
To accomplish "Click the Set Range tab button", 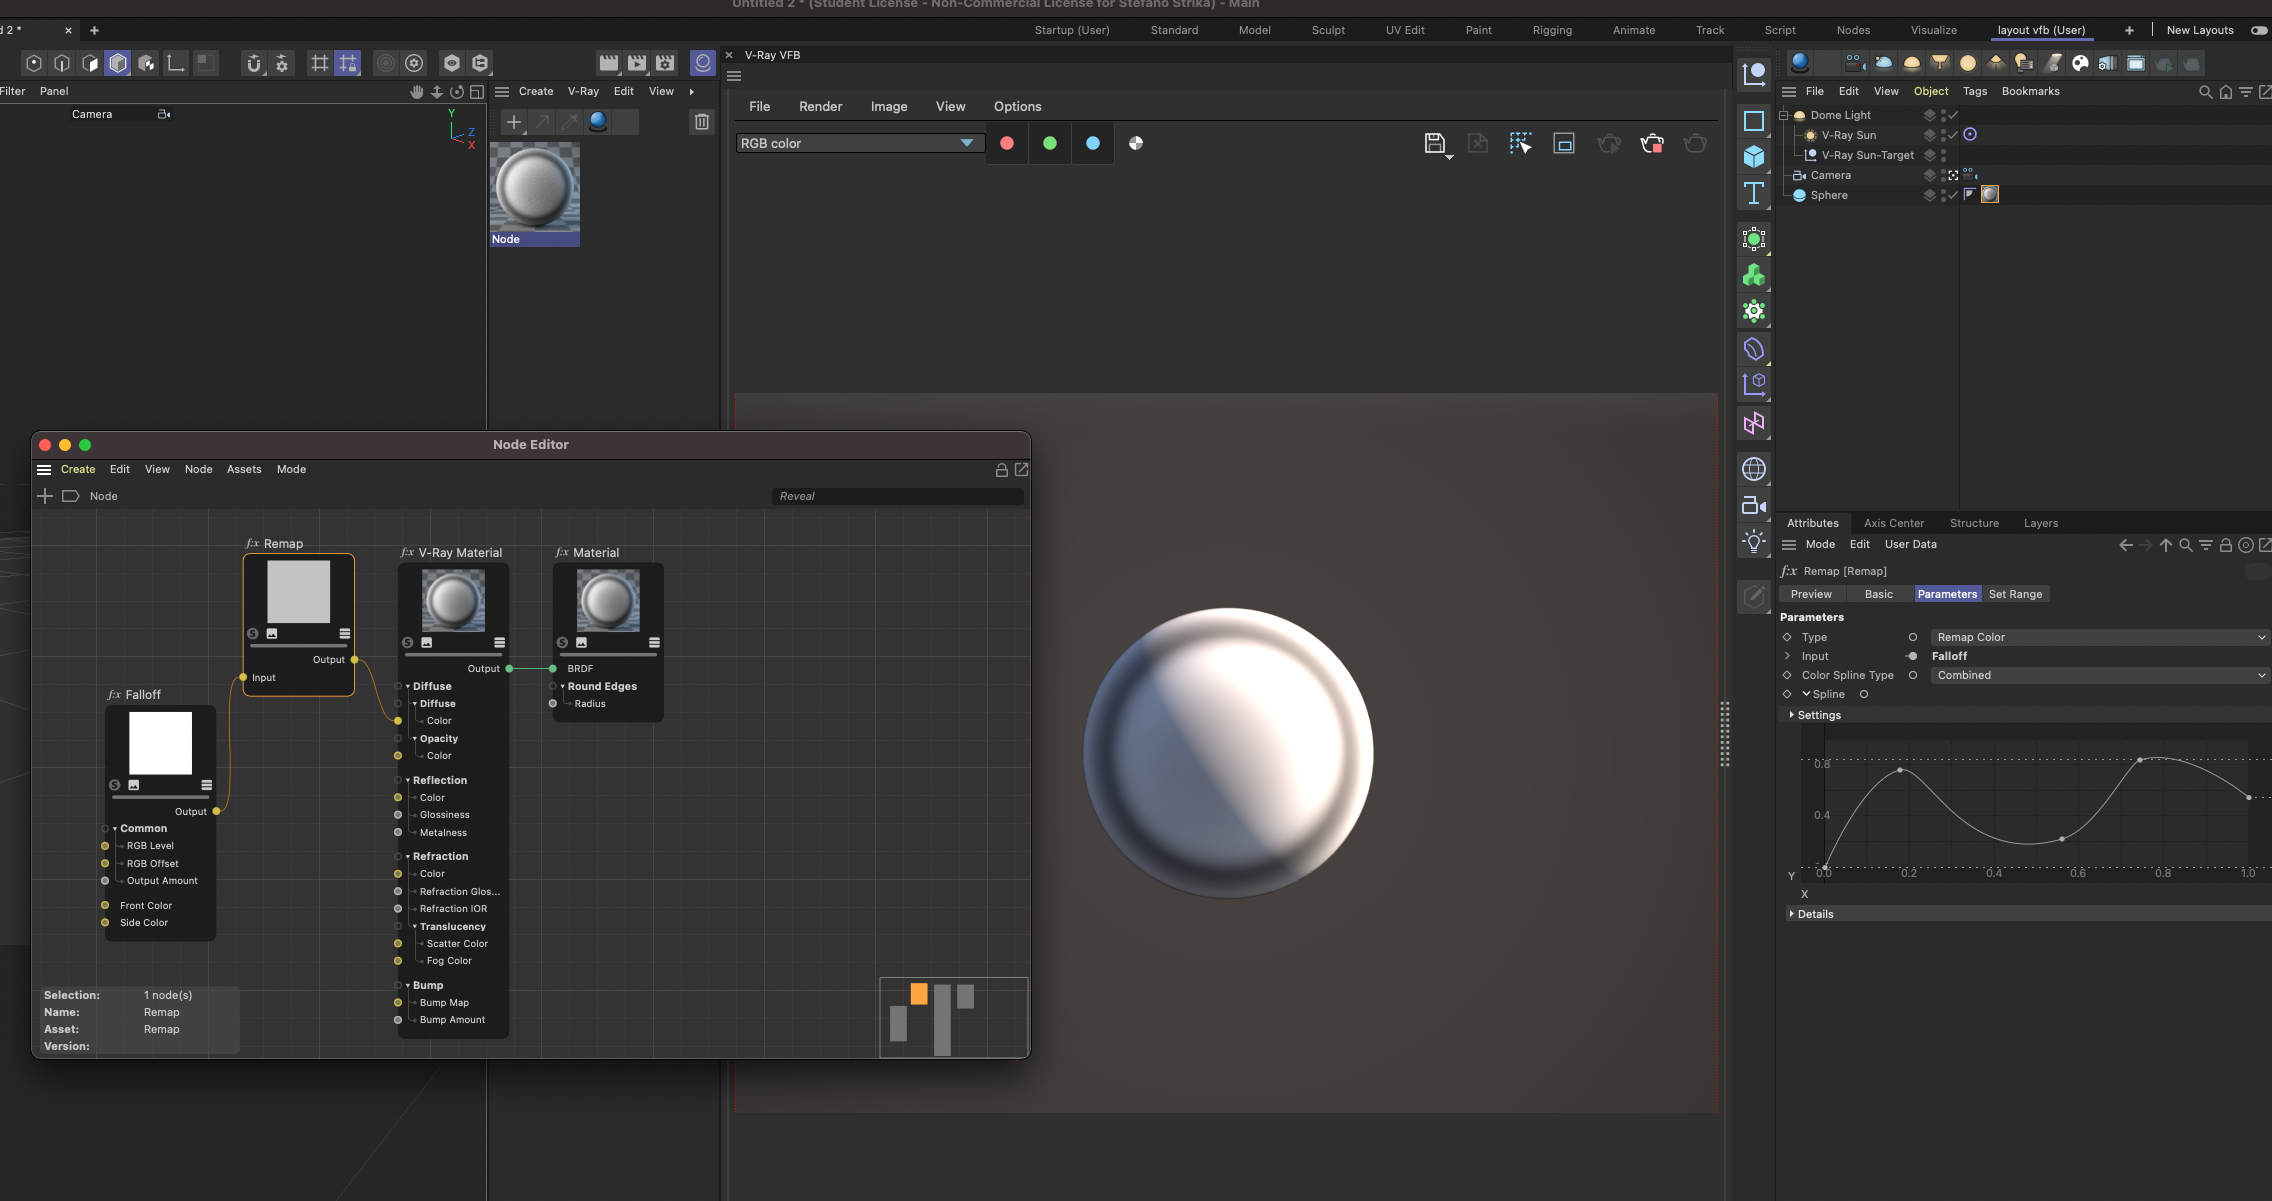I will coord(2015,594).
